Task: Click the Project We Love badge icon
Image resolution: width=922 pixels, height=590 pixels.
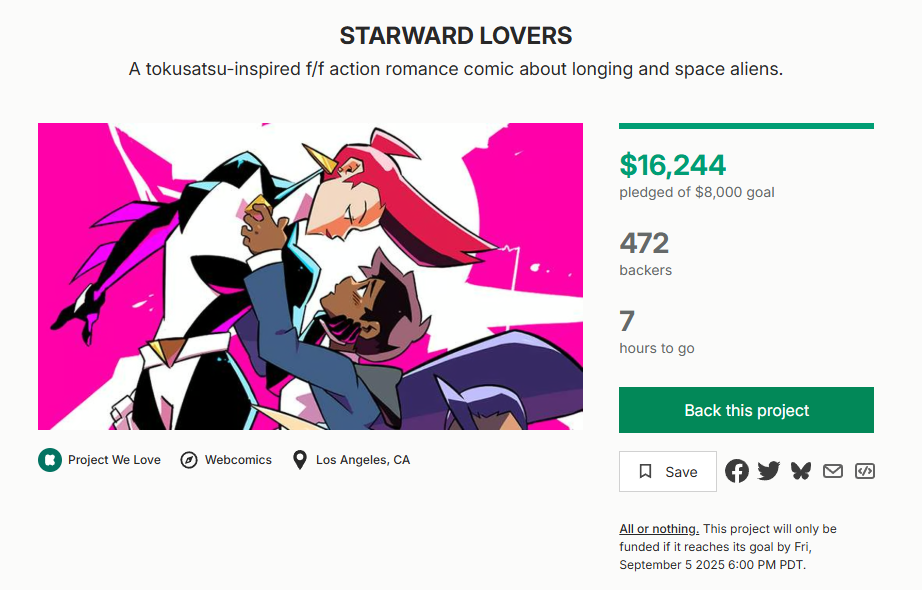Action: tap(50, 460)
